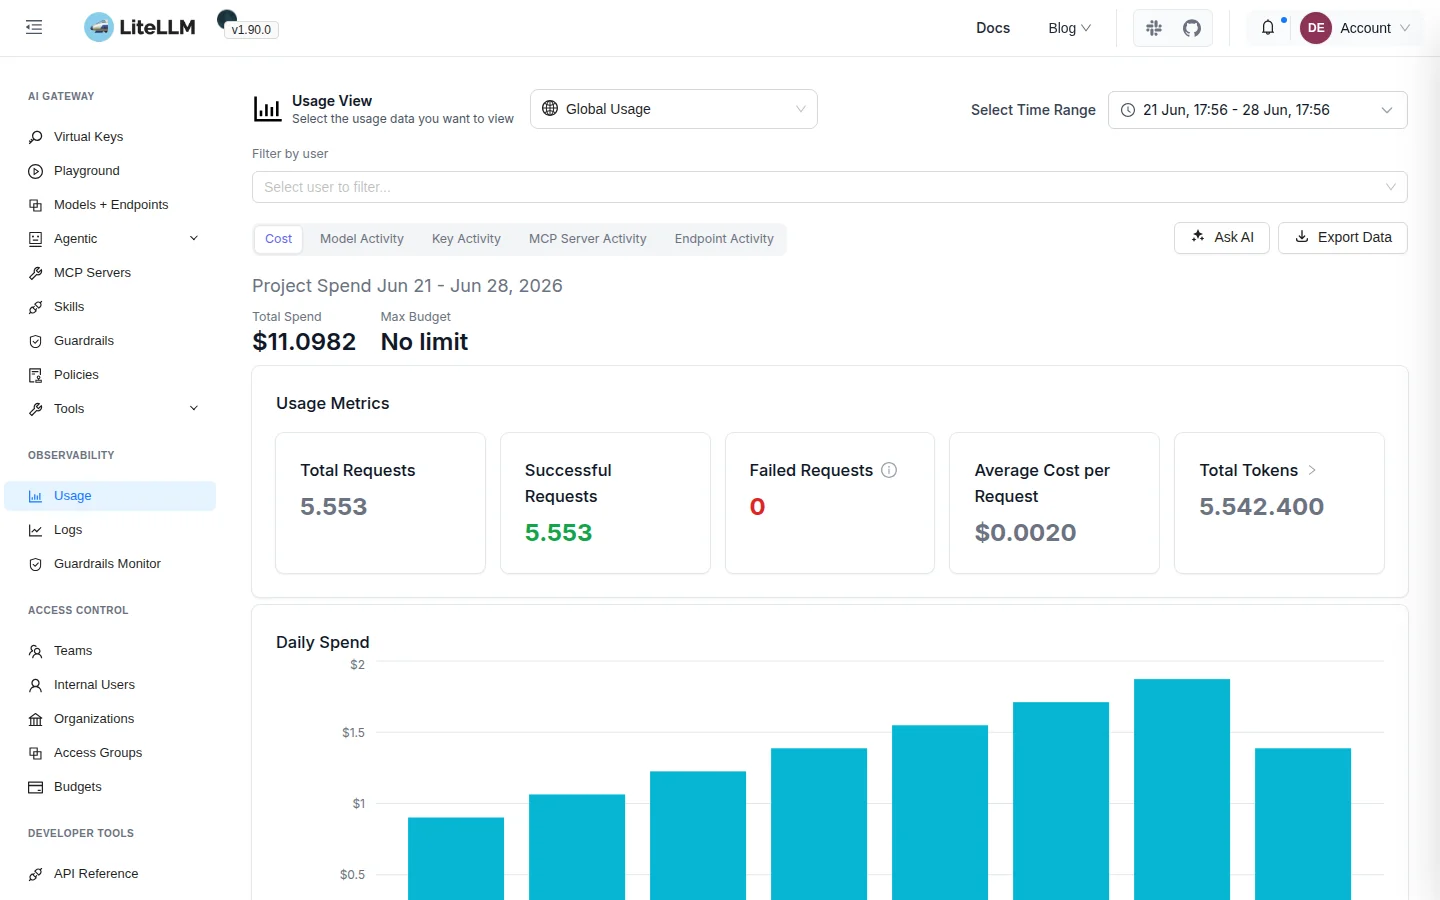Click the Ask AI button
The width and height of the screenshot is (1440, 900).
tap(1222, 238)
